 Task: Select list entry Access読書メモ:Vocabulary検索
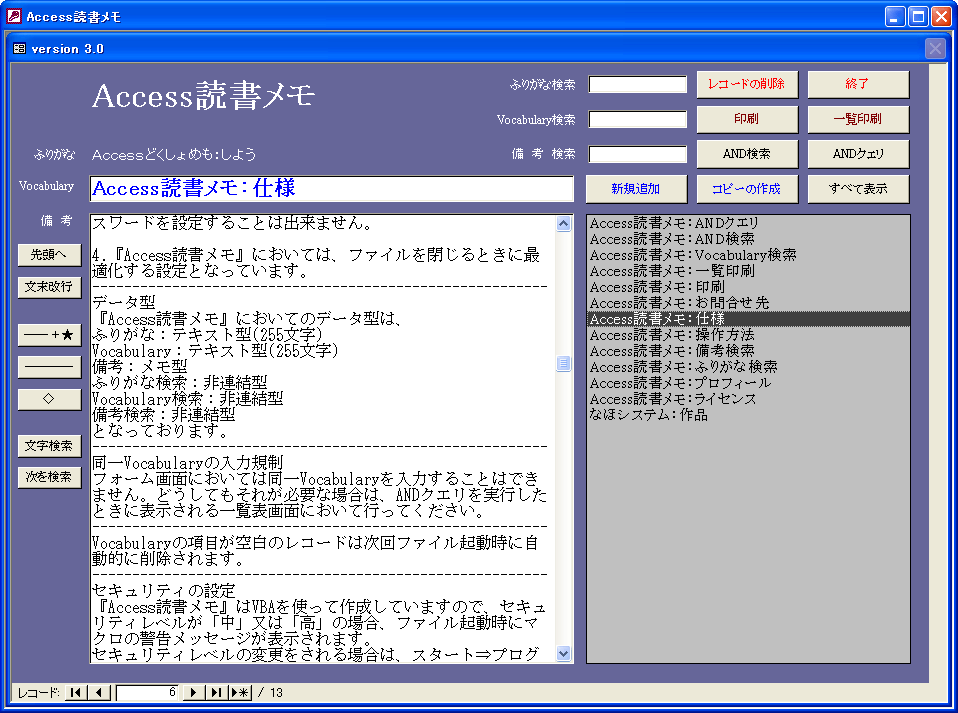click(748, 255)
